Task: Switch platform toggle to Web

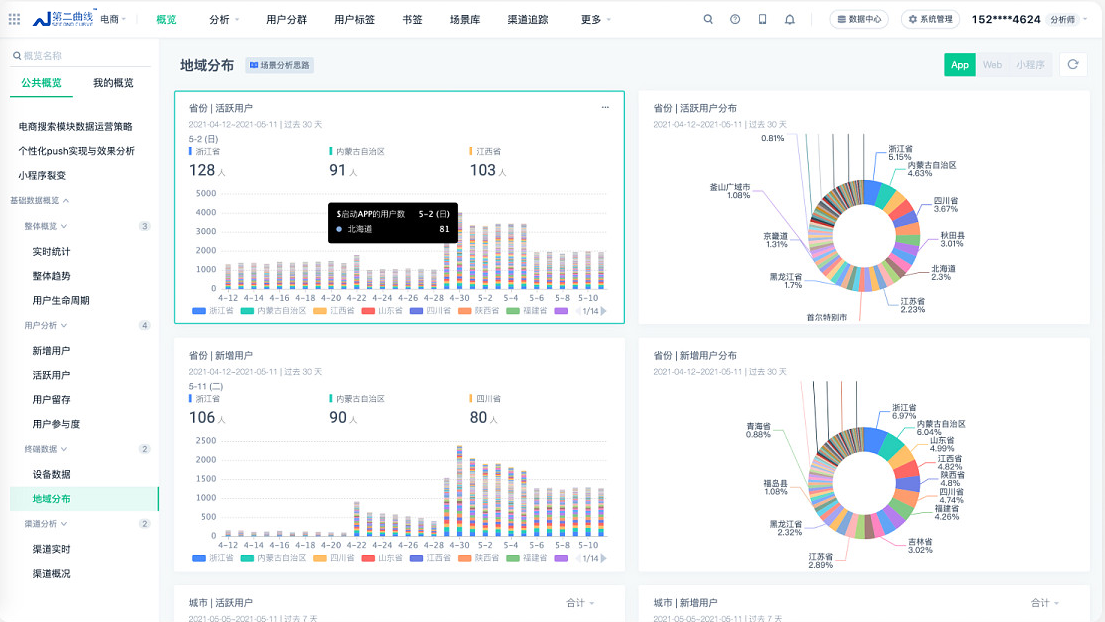Action: (991, 65)
